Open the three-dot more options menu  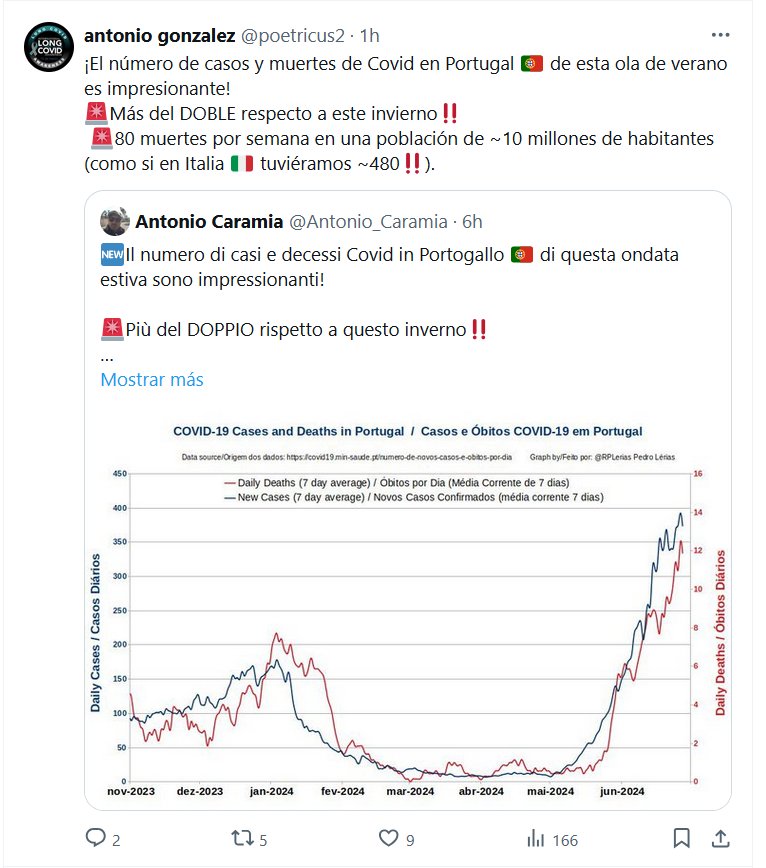[x=719, y=35]
